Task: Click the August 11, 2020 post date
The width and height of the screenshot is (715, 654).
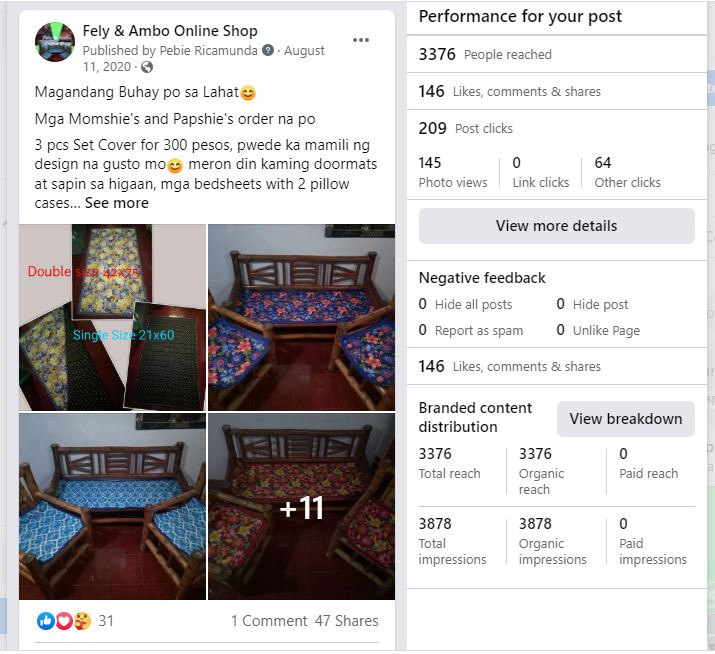Action: click(304, 51)
